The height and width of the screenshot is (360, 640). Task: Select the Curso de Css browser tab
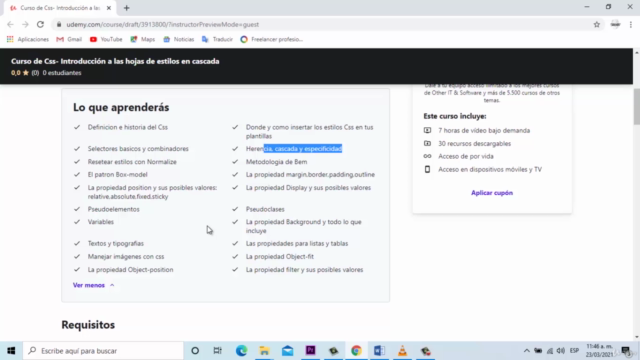60,8
